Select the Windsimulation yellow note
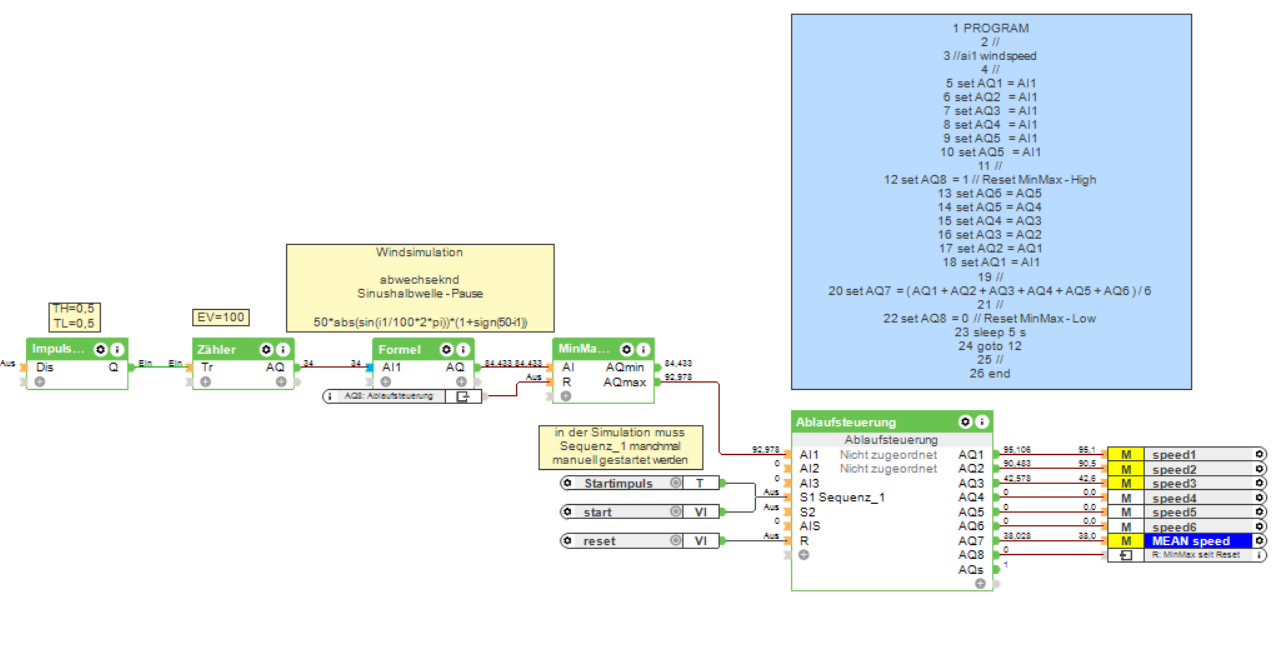This screenshot has height=648, width=1285. coord(420,288)
